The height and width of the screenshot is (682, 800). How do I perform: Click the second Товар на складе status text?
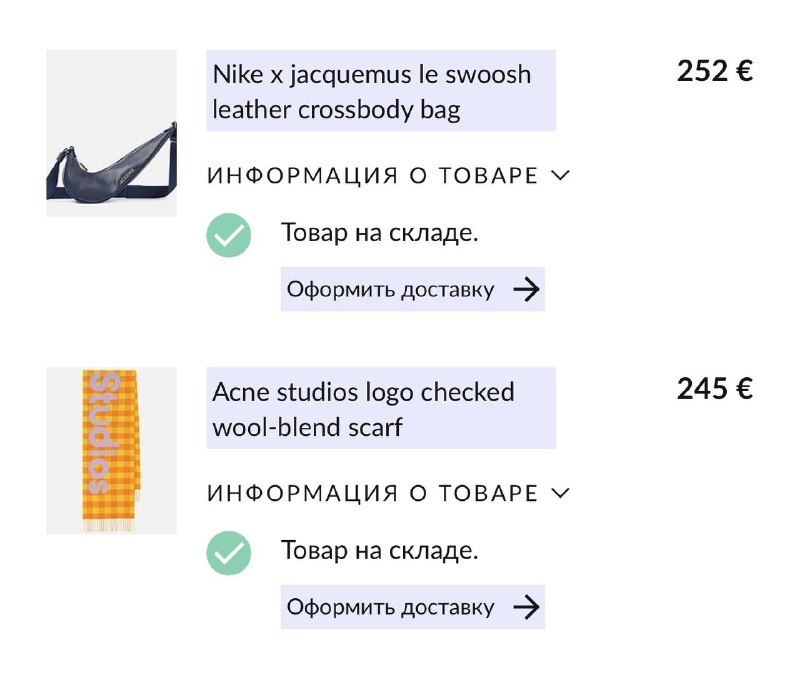[x=380, y=551]
